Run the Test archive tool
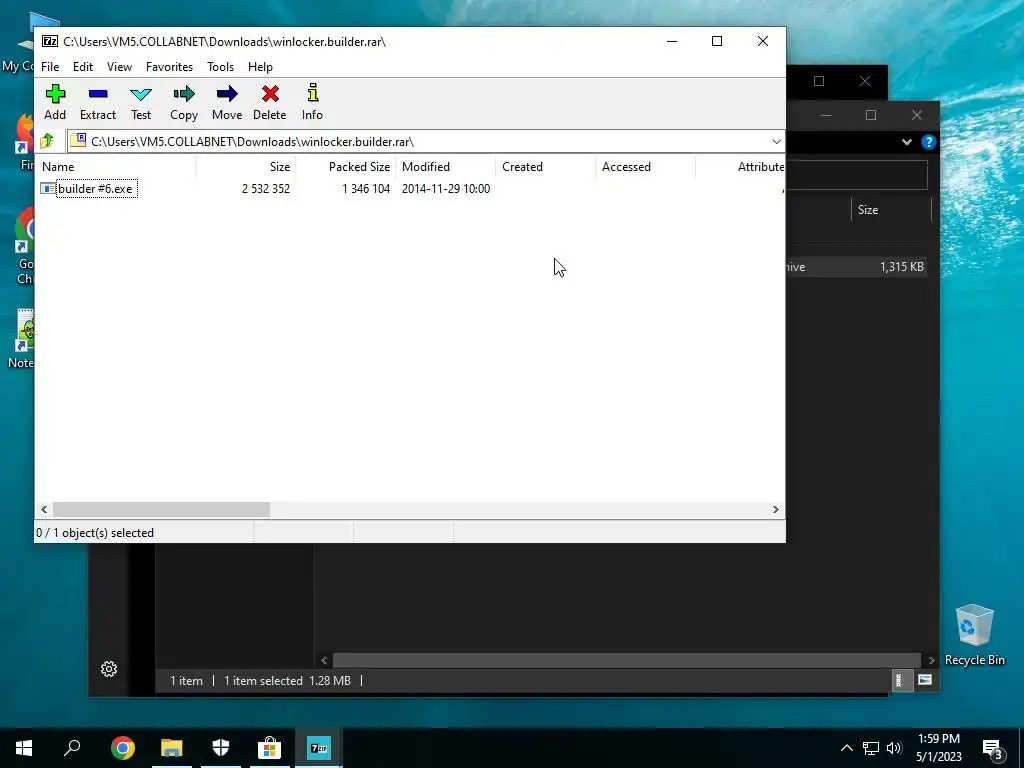 tap(141, 102)
